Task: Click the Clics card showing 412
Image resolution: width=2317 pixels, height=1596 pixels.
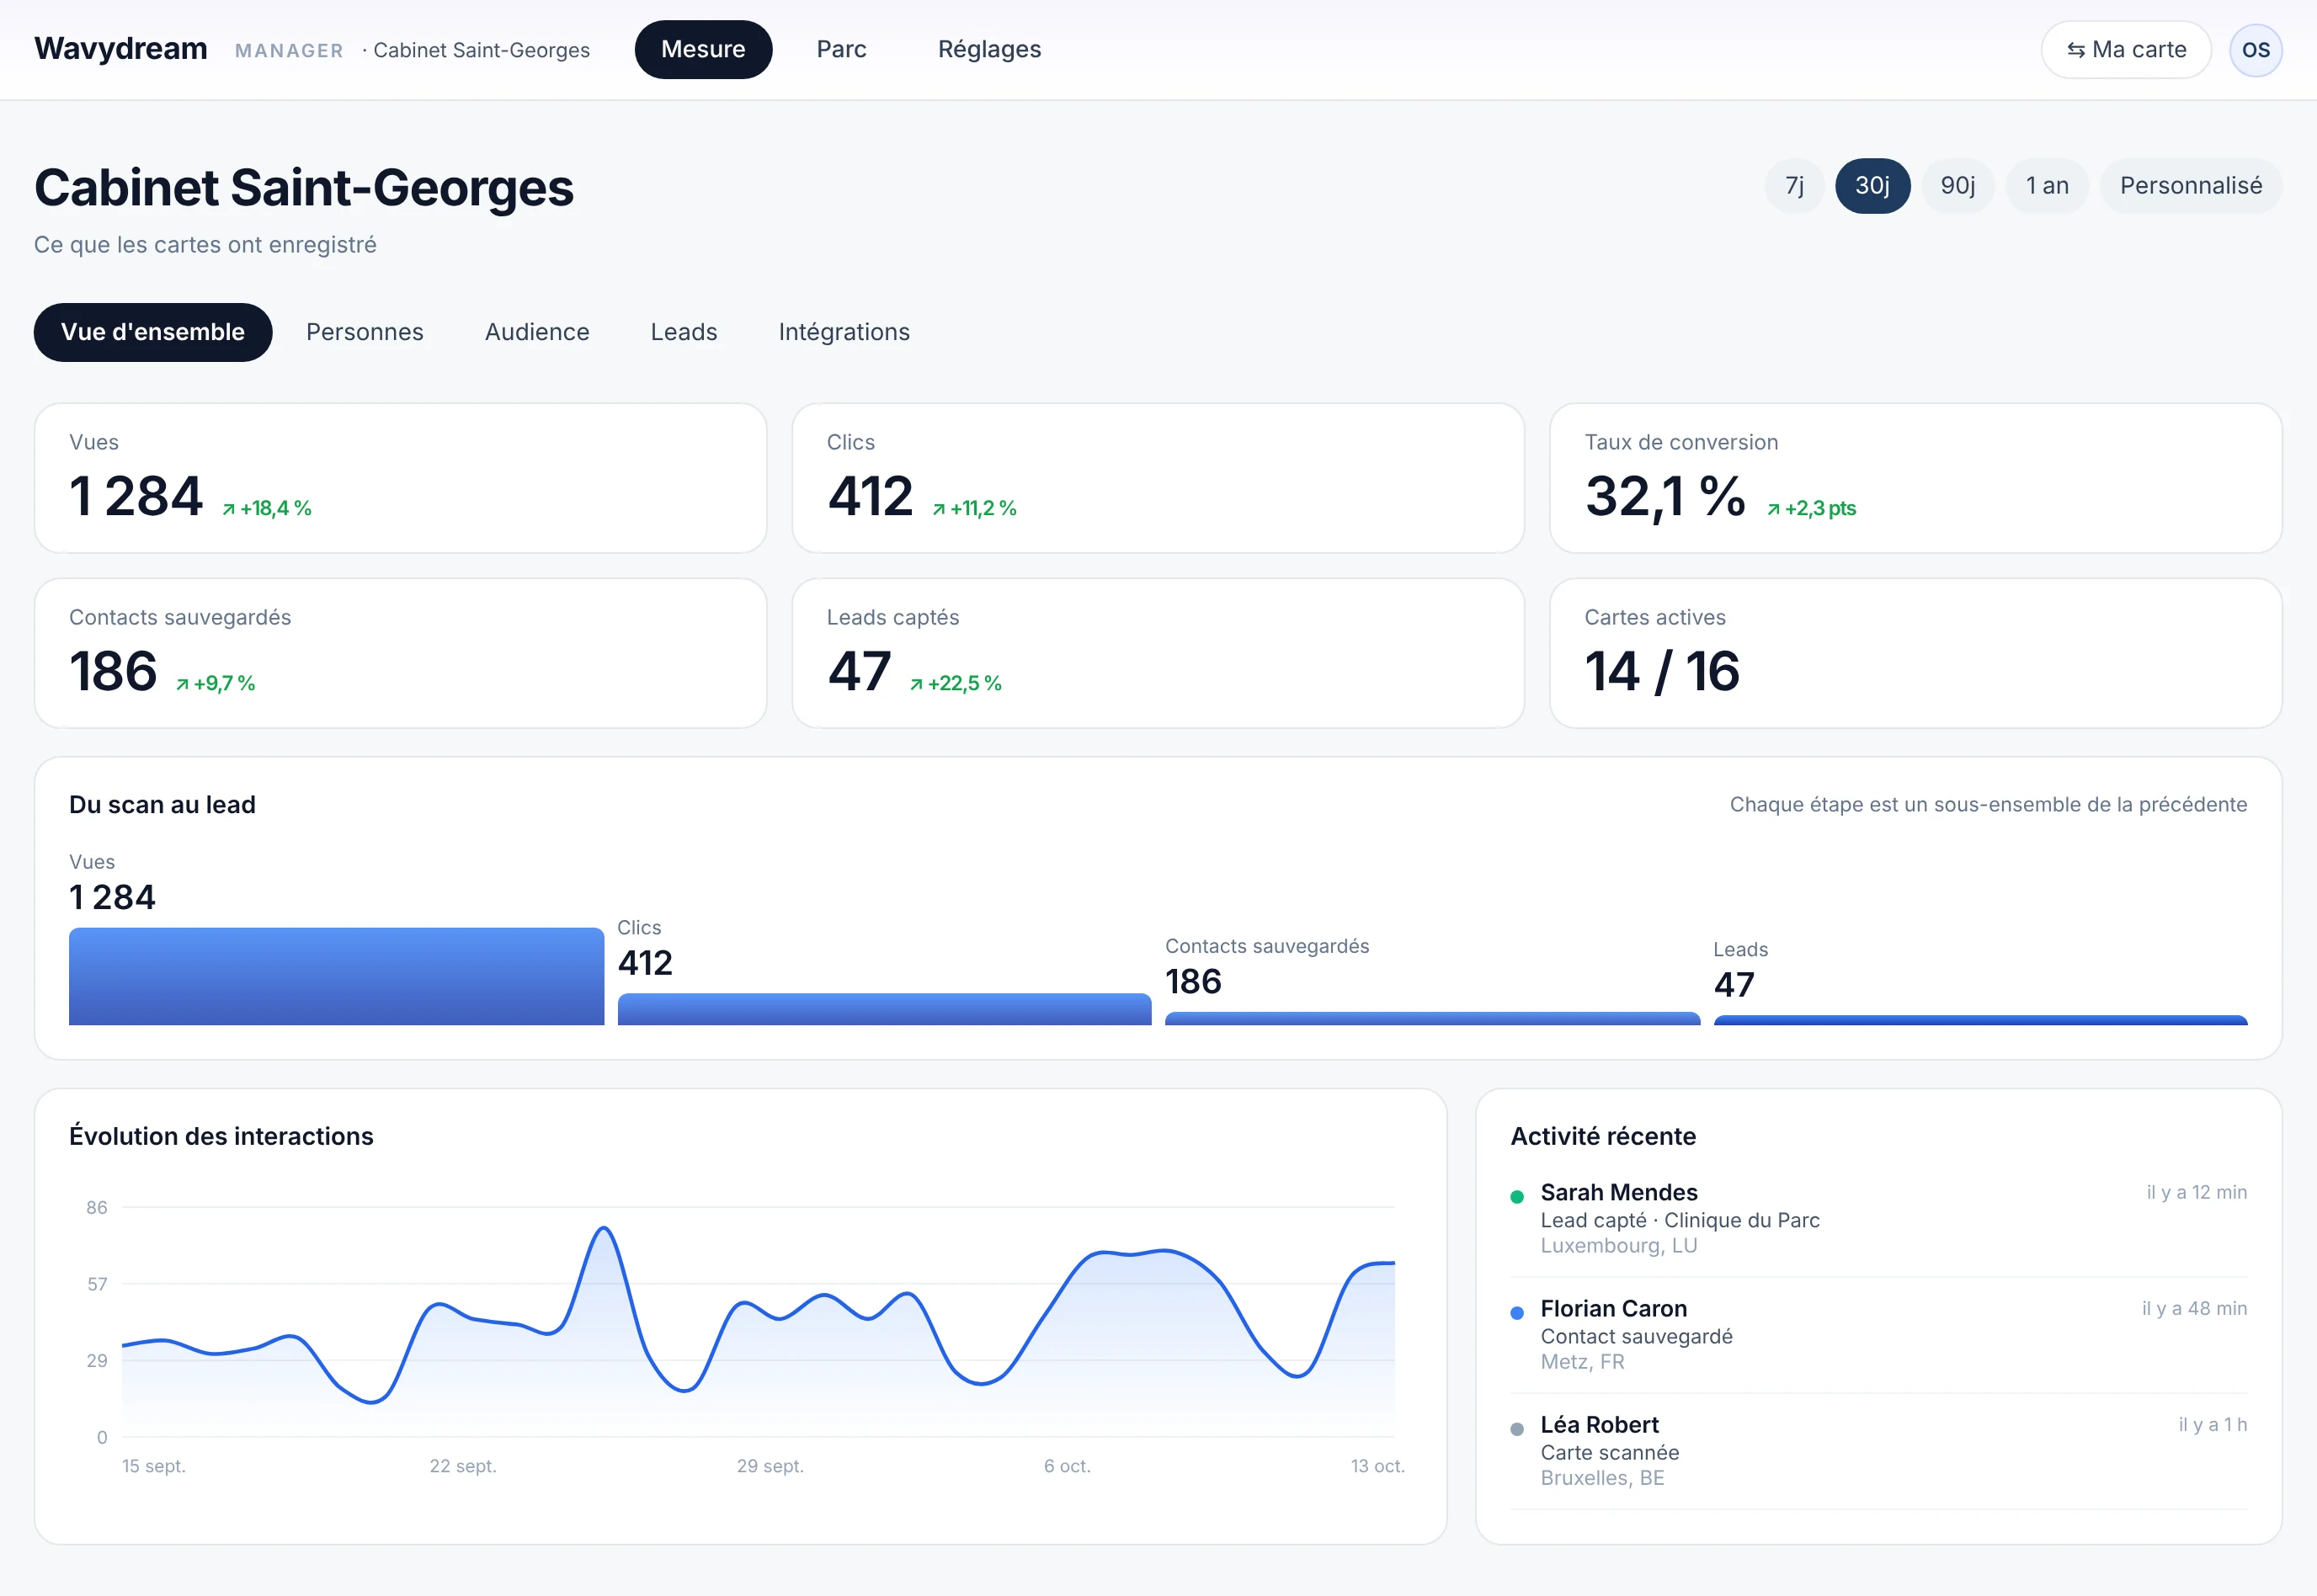Action: tap(1158, 478)
